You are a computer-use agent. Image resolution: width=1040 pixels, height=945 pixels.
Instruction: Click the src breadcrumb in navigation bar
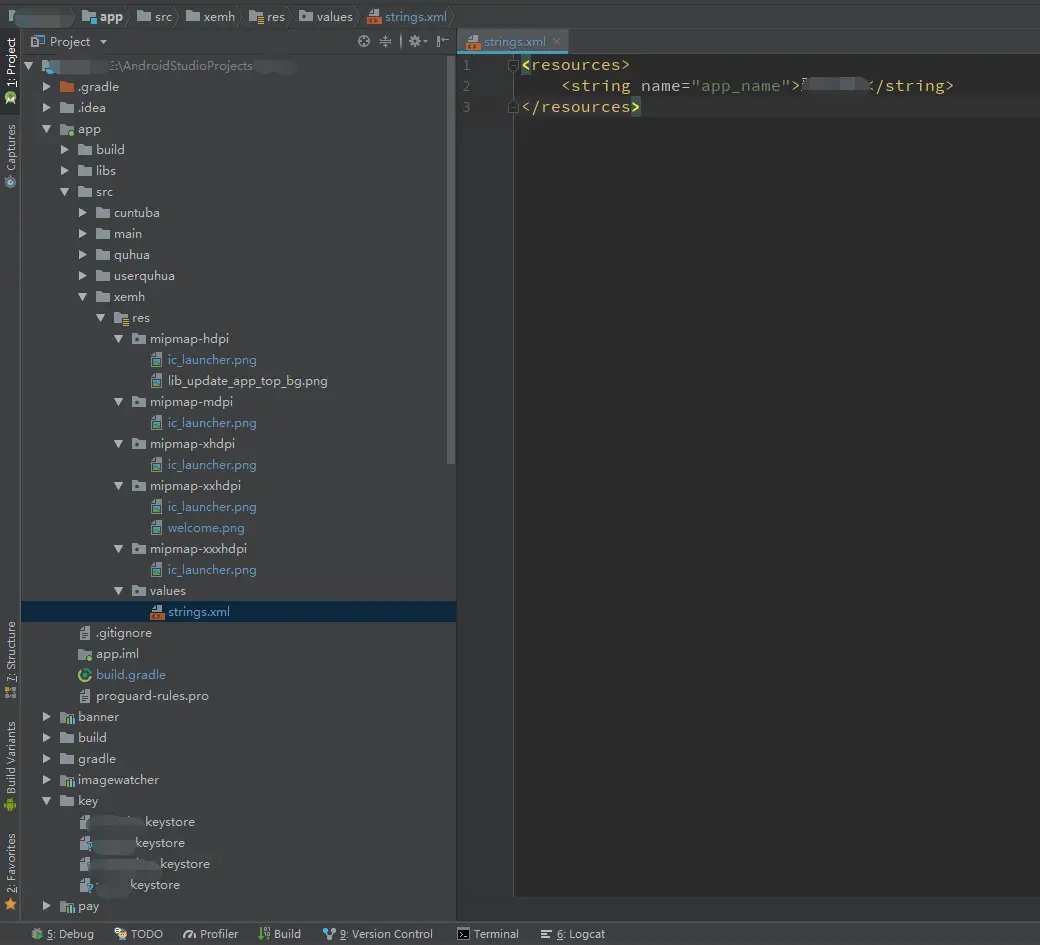155,17
